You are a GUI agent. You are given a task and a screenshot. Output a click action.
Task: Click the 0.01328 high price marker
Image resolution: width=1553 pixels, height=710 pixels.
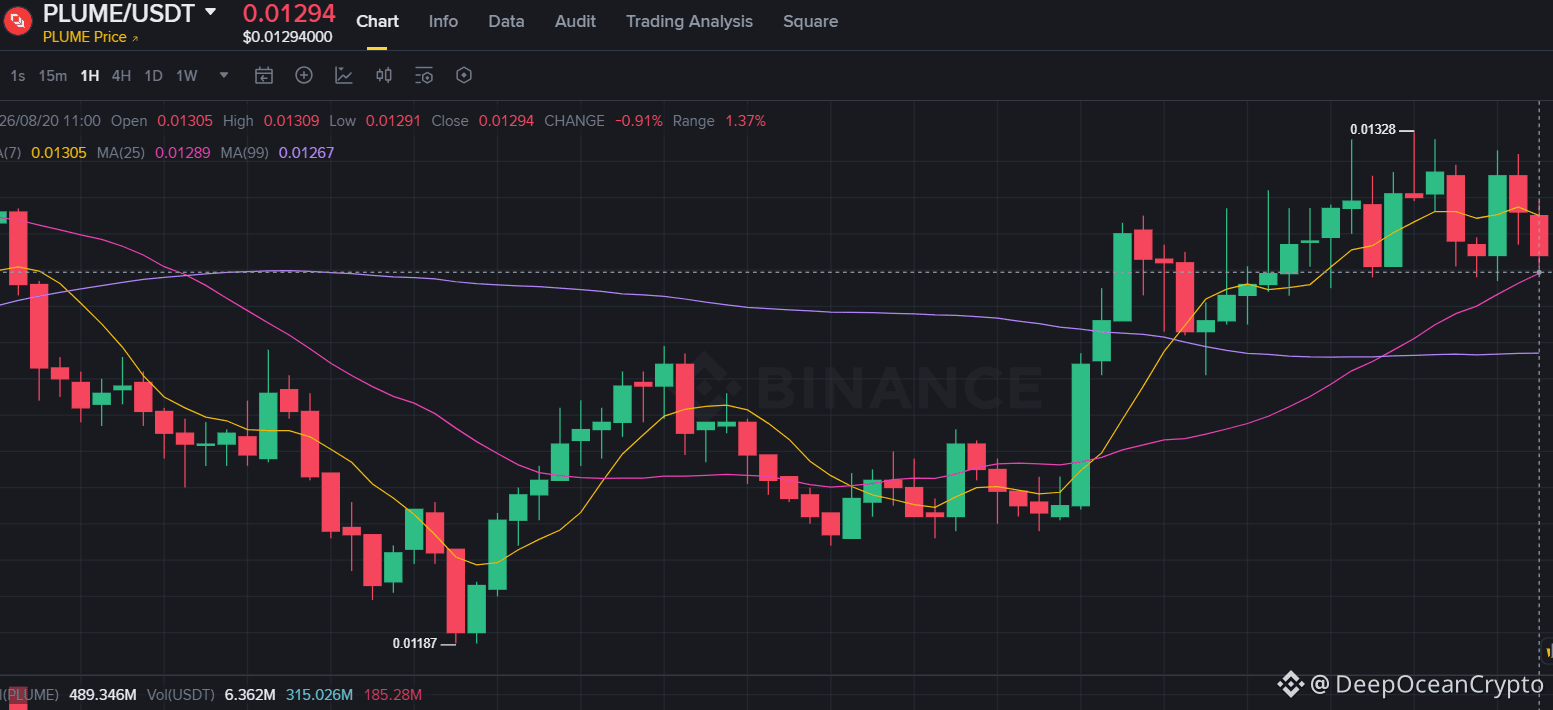pos(1372,129)
